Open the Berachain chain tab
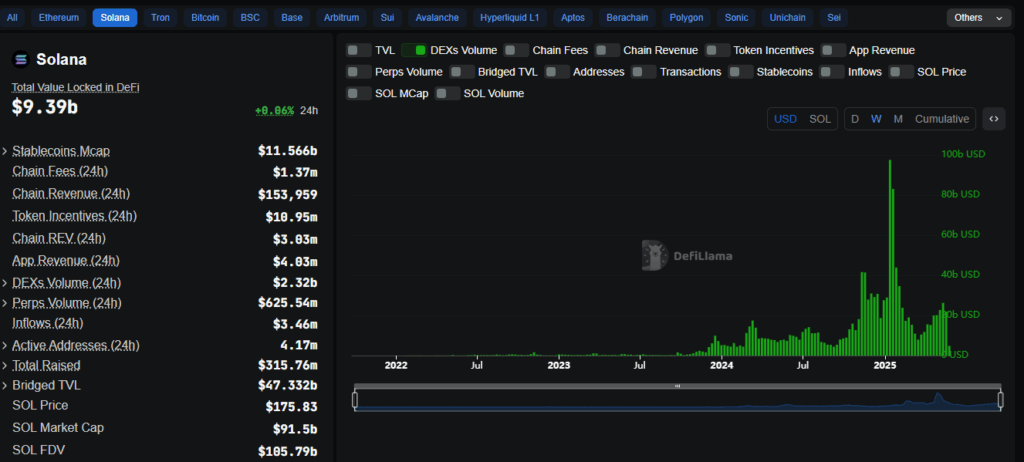The height and width of the screenshot is (462, 1024). pyautogui.click(x=627, y=18)
